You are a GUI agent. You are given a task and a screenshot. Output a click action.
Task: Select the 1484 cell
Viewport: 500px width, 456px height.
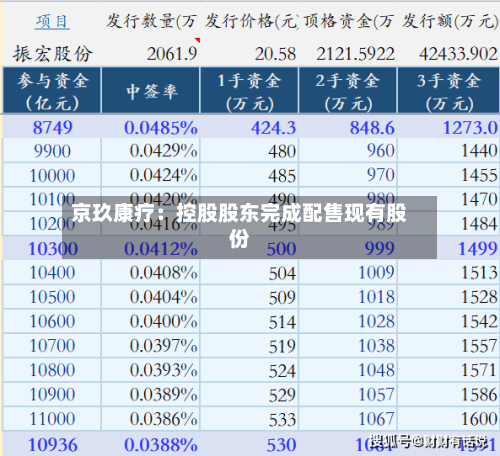tap(449, 223)
